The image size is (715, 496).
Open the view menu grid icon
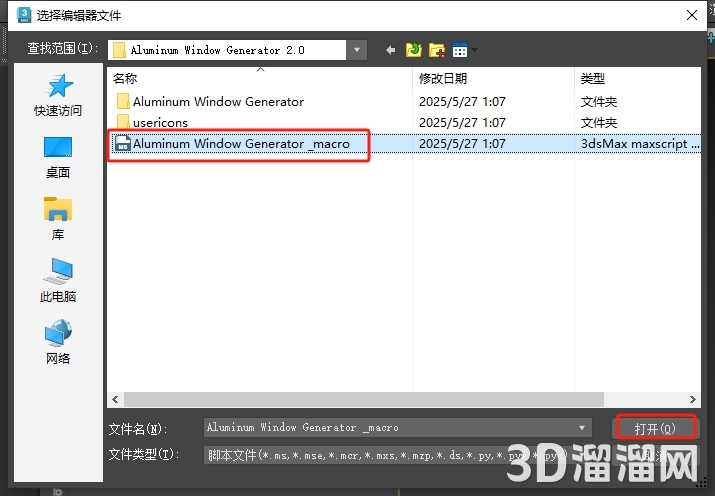coord(460,50)
